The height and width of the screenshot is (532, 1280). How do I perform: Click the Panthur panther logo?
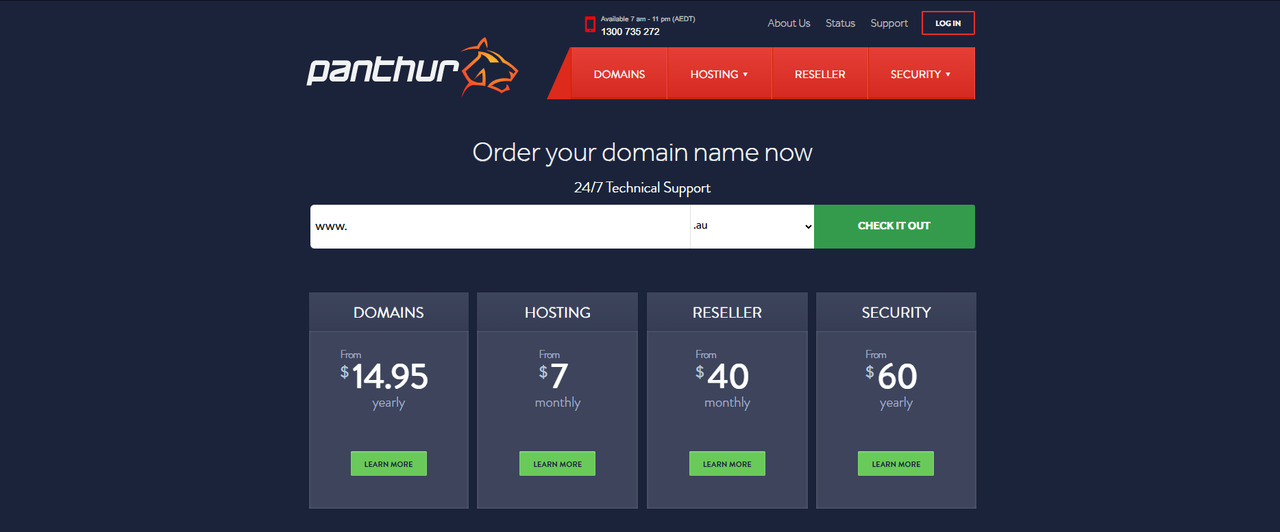(x=412, y=68)
